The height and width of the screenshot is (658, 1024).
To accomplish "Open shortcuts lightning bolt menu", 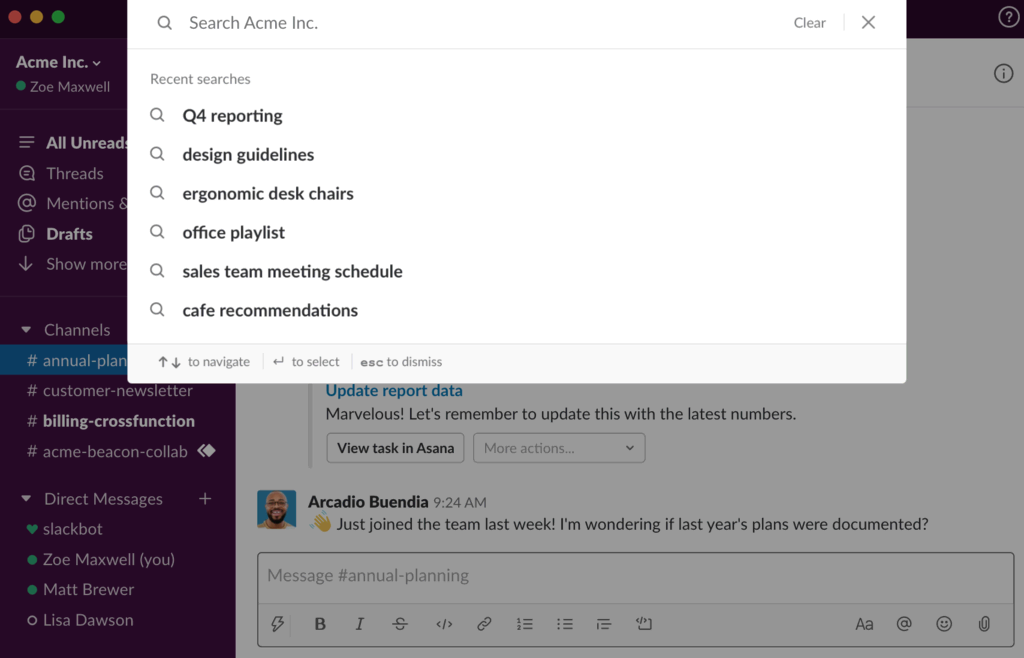I will pyautogui.click(x=278, y=624).
